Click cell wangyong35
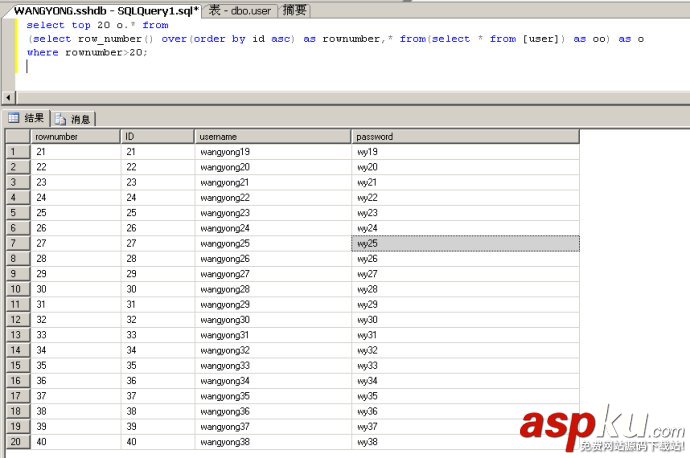 [x=273, y=396]
